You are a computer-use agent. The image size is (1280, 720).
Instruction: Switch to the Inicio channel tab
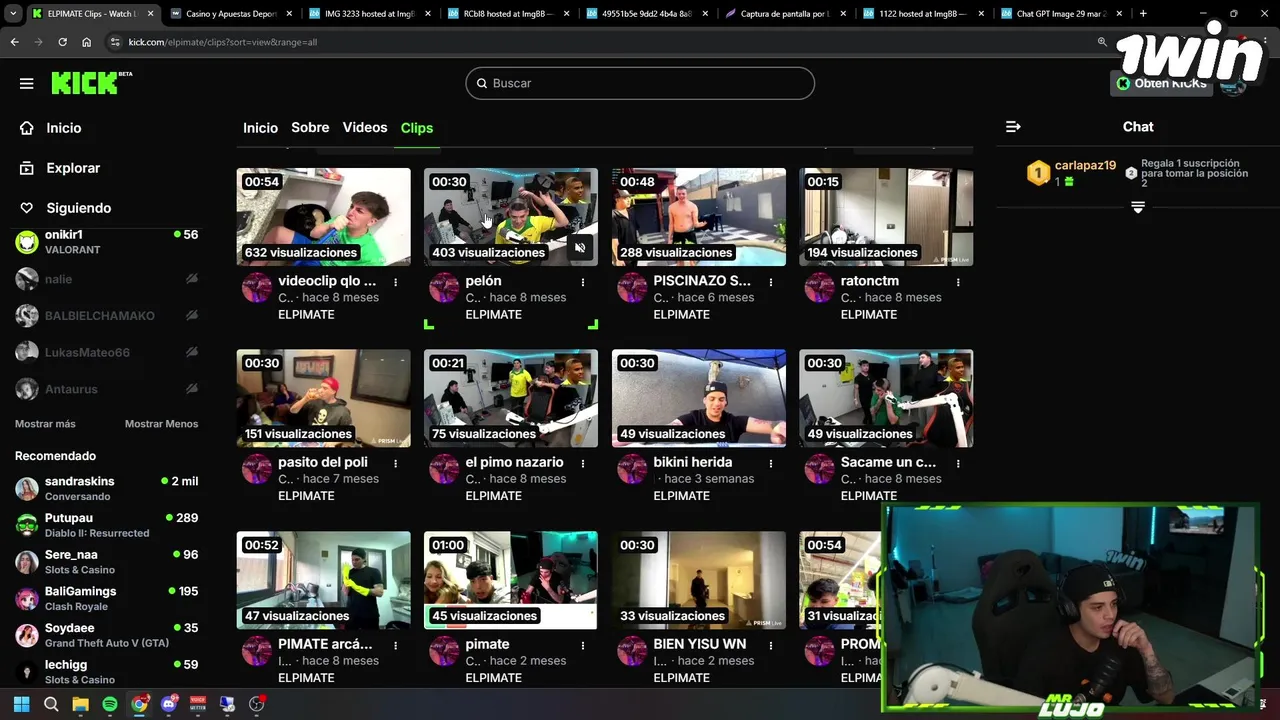[x=260, y=128]
